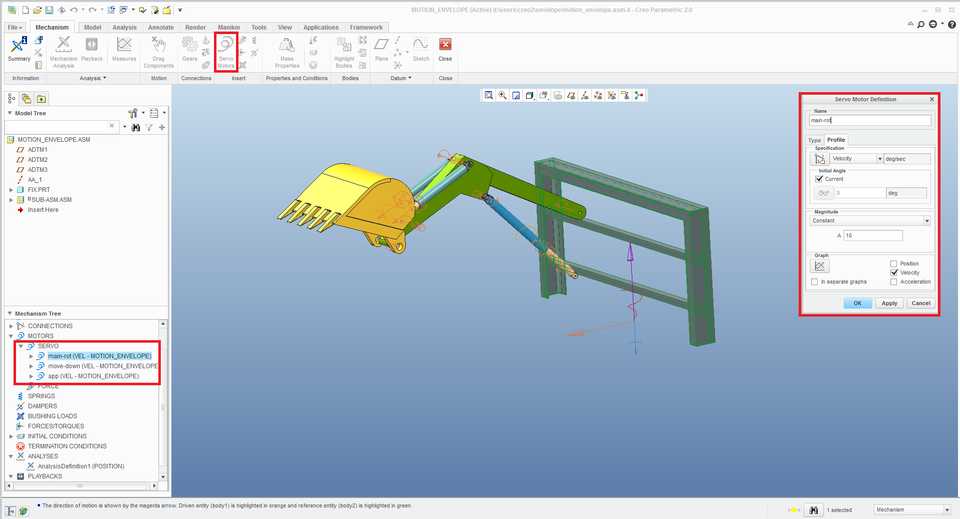Click the specification motion axis settings icon
Viewport: 960px width, 519px height.
tap(819, 159)
